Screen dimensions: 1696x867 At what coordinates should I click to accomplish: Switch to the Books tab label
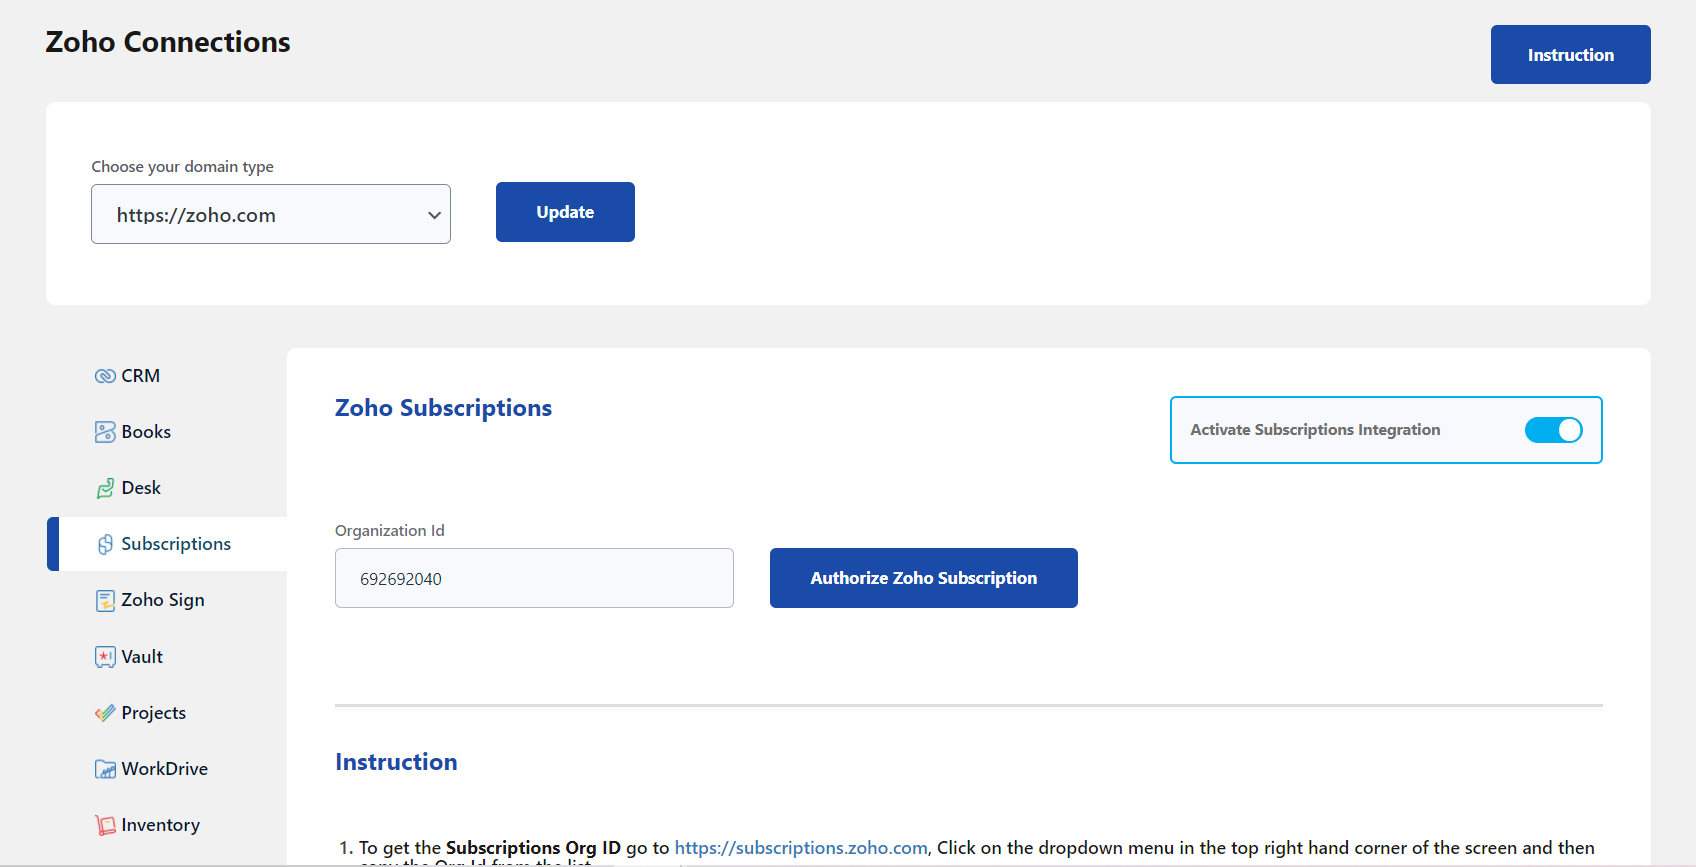146,432
